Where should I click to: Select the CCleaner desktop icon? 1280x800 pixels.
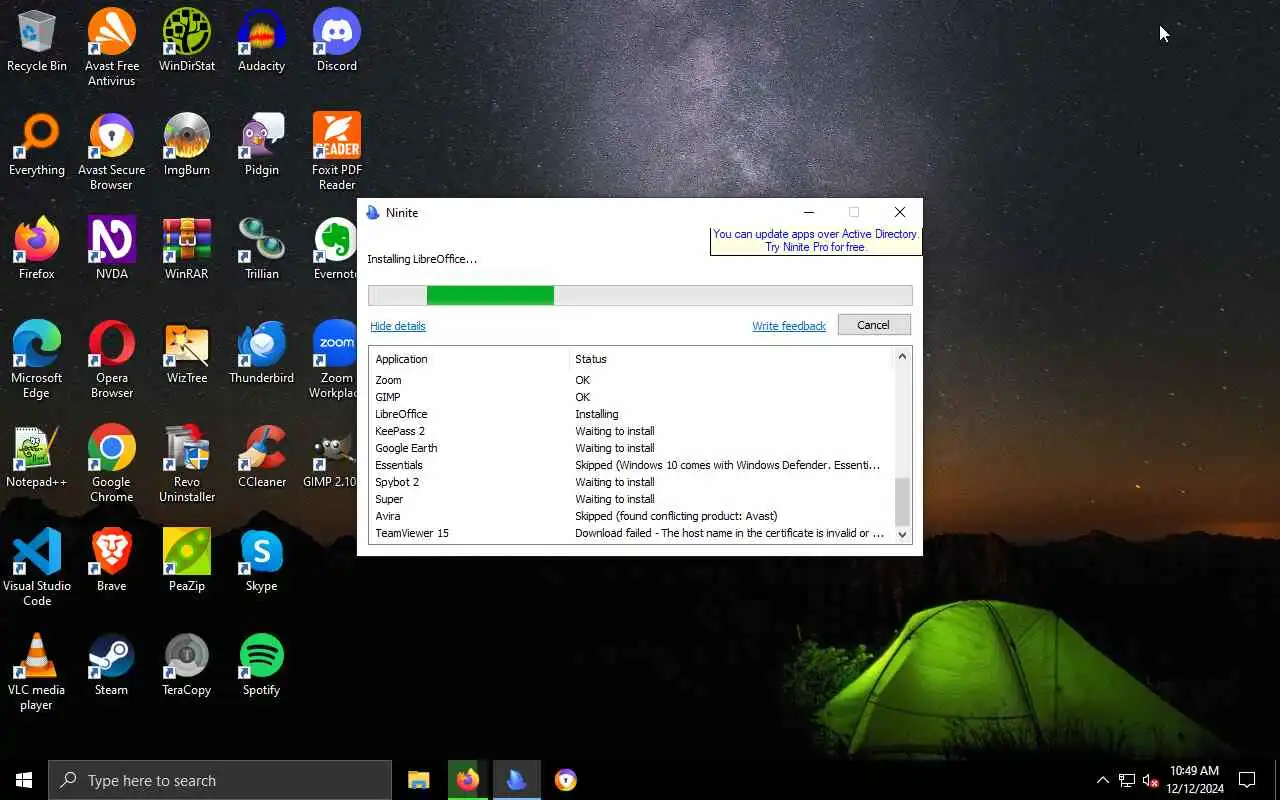(x=261, y=458)
